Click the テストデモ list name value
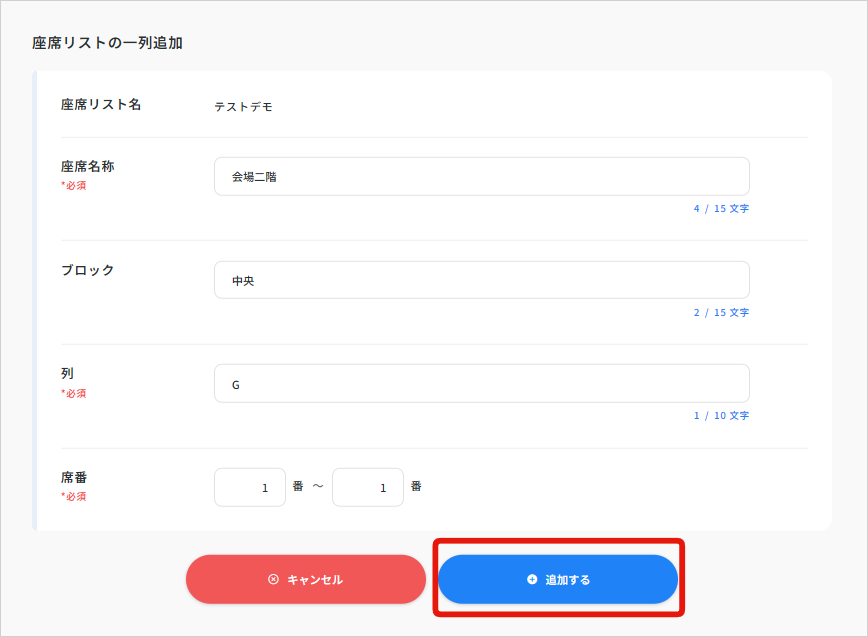The width and height of the screenshot is (868, 637). click(x=243, y=106)
